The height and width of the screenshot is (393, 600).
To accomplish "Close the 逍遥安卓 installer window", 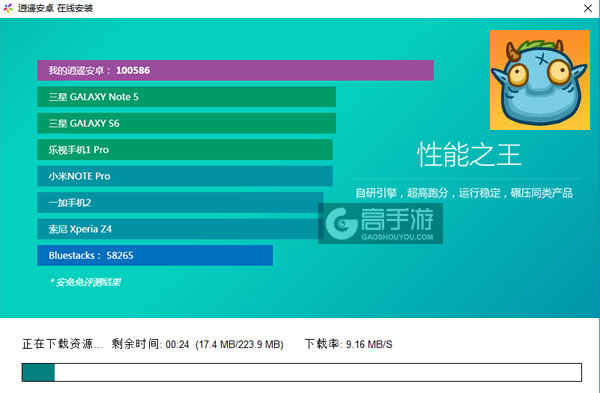I will coord(588,8).
